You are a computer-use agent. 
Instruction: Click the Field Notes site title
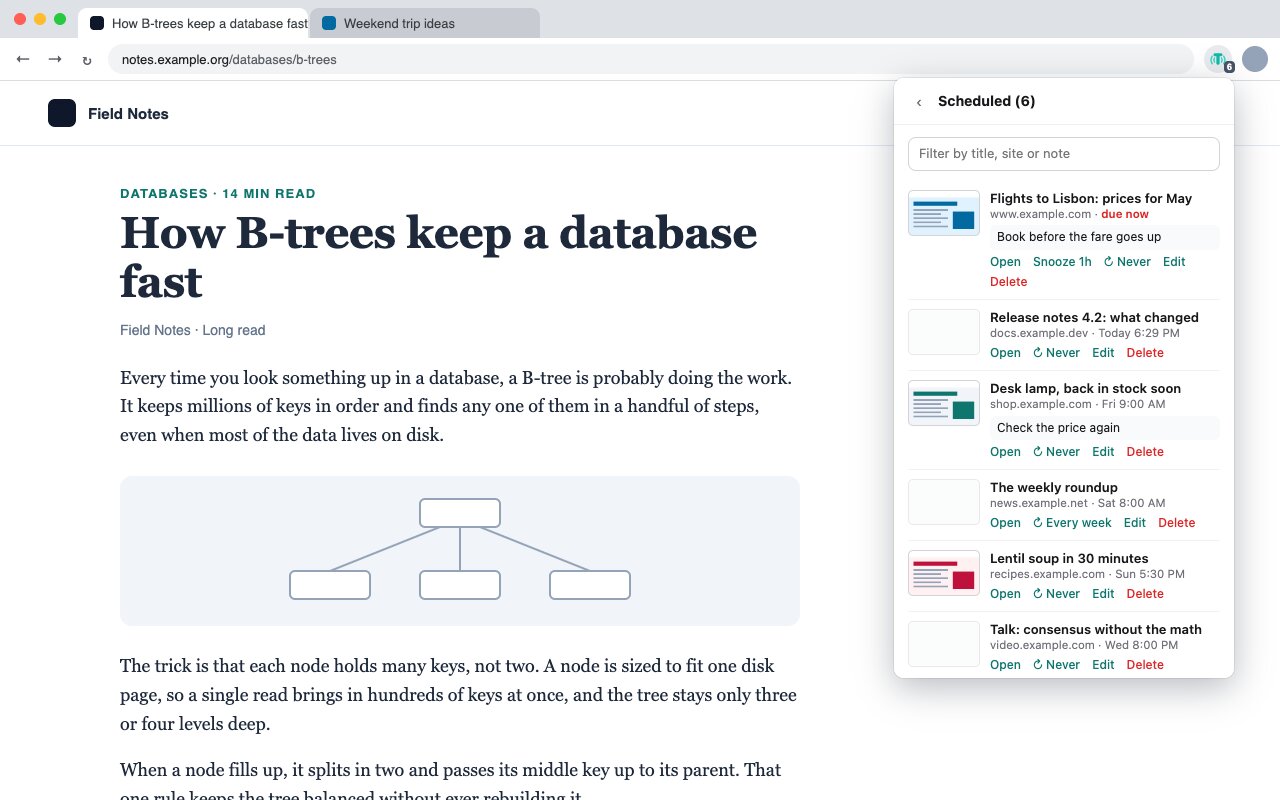click(128, 114)
